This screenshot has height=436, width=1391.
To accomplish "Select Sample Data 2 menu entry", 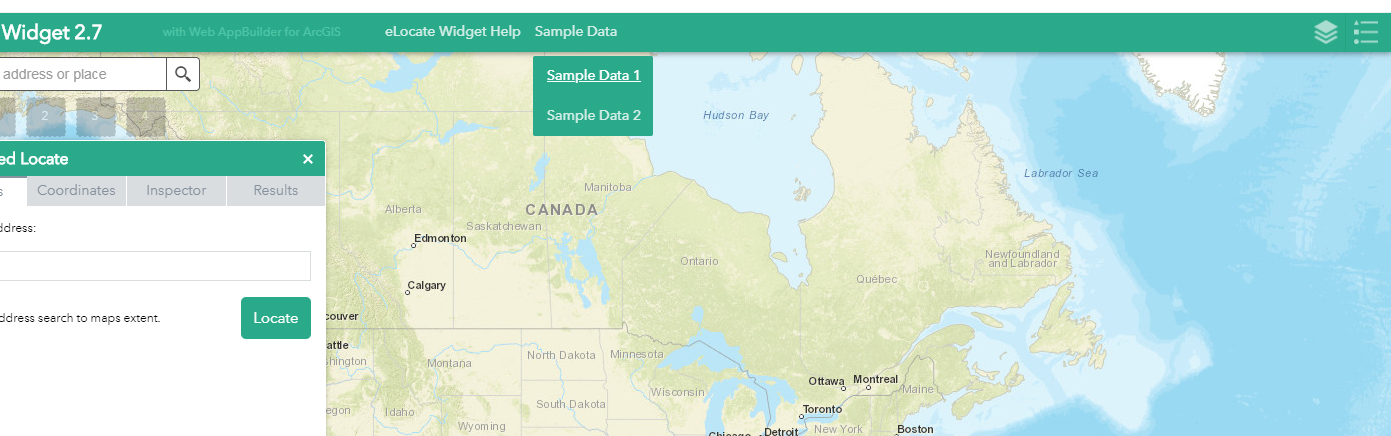I will pos(593,115).
